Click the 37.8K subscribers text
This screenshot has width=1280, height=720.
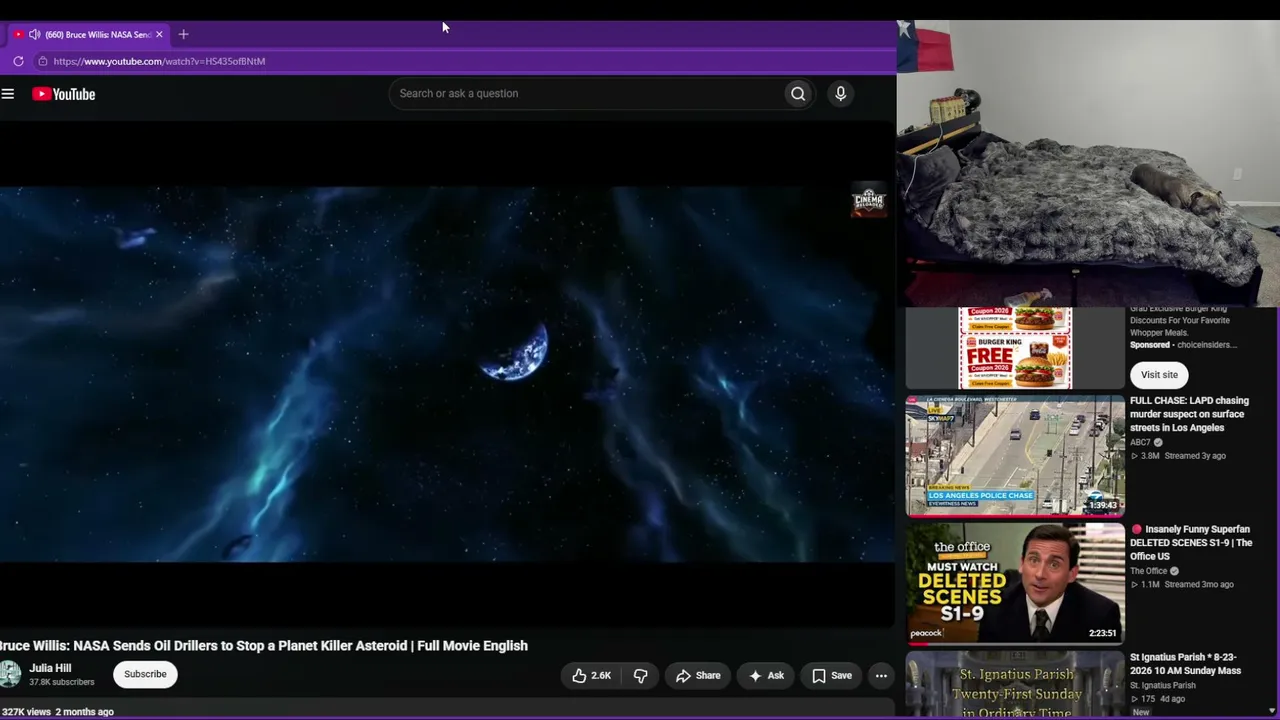pos(61,682)
